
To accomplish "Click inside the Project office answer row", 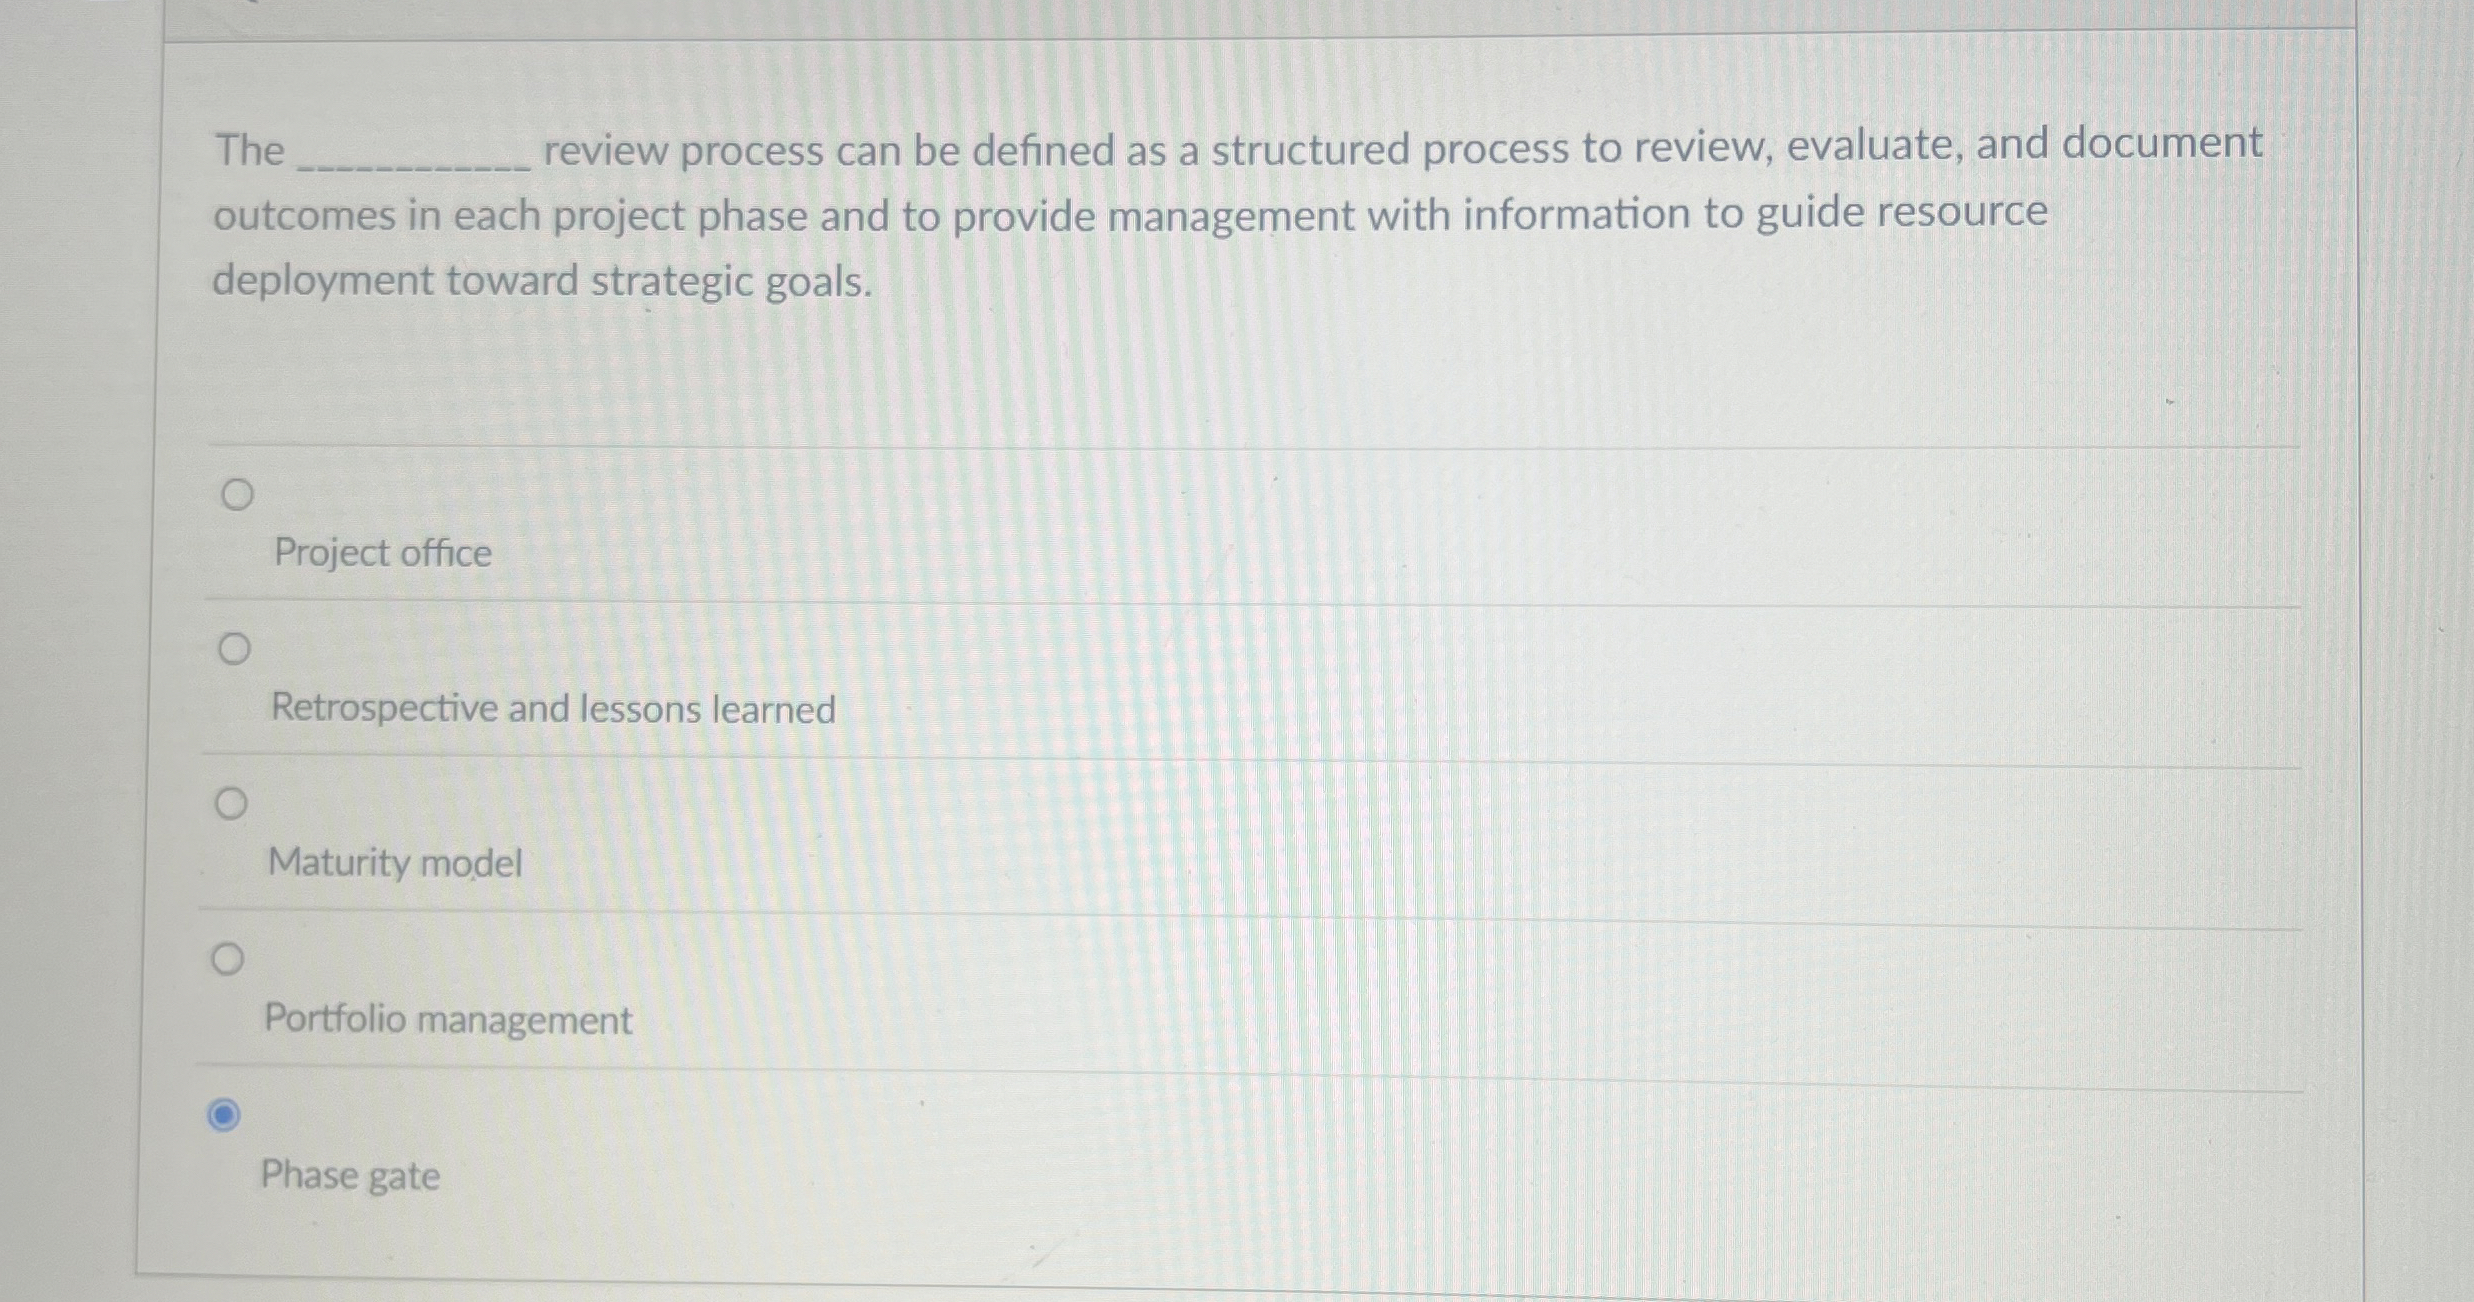I will [x=900, y=525].
